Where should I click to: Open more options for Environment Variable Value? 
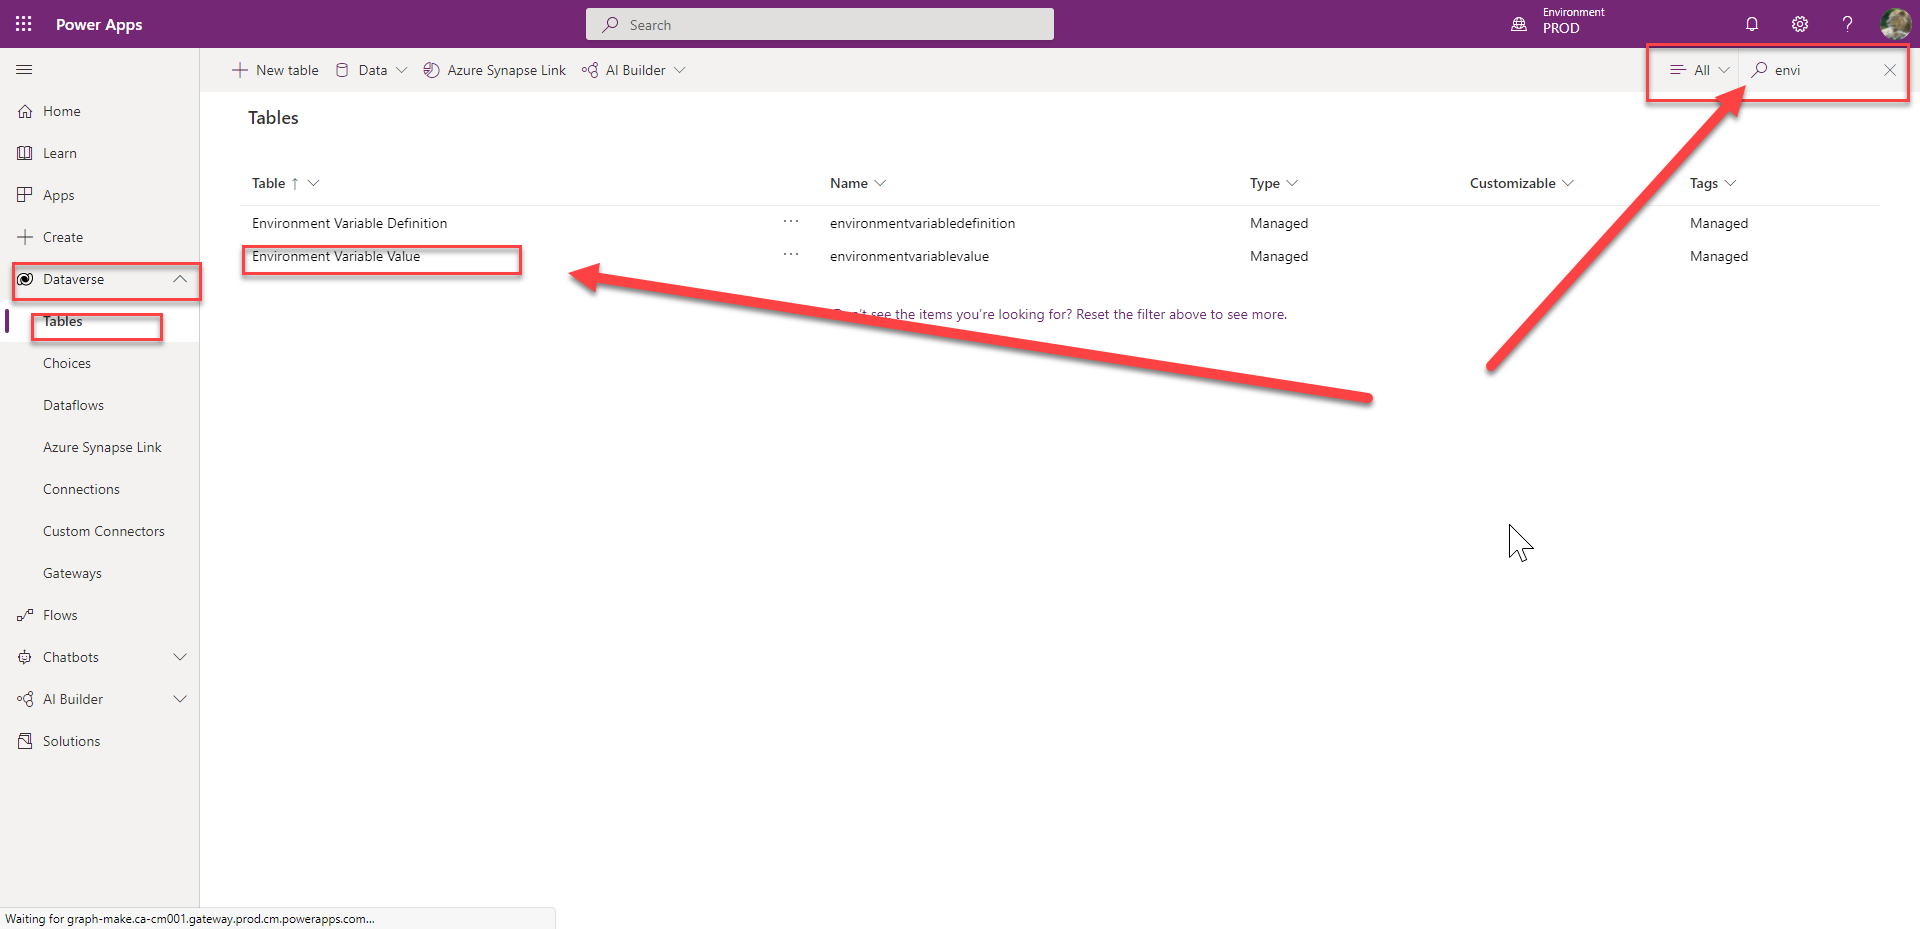click(791, 255)
